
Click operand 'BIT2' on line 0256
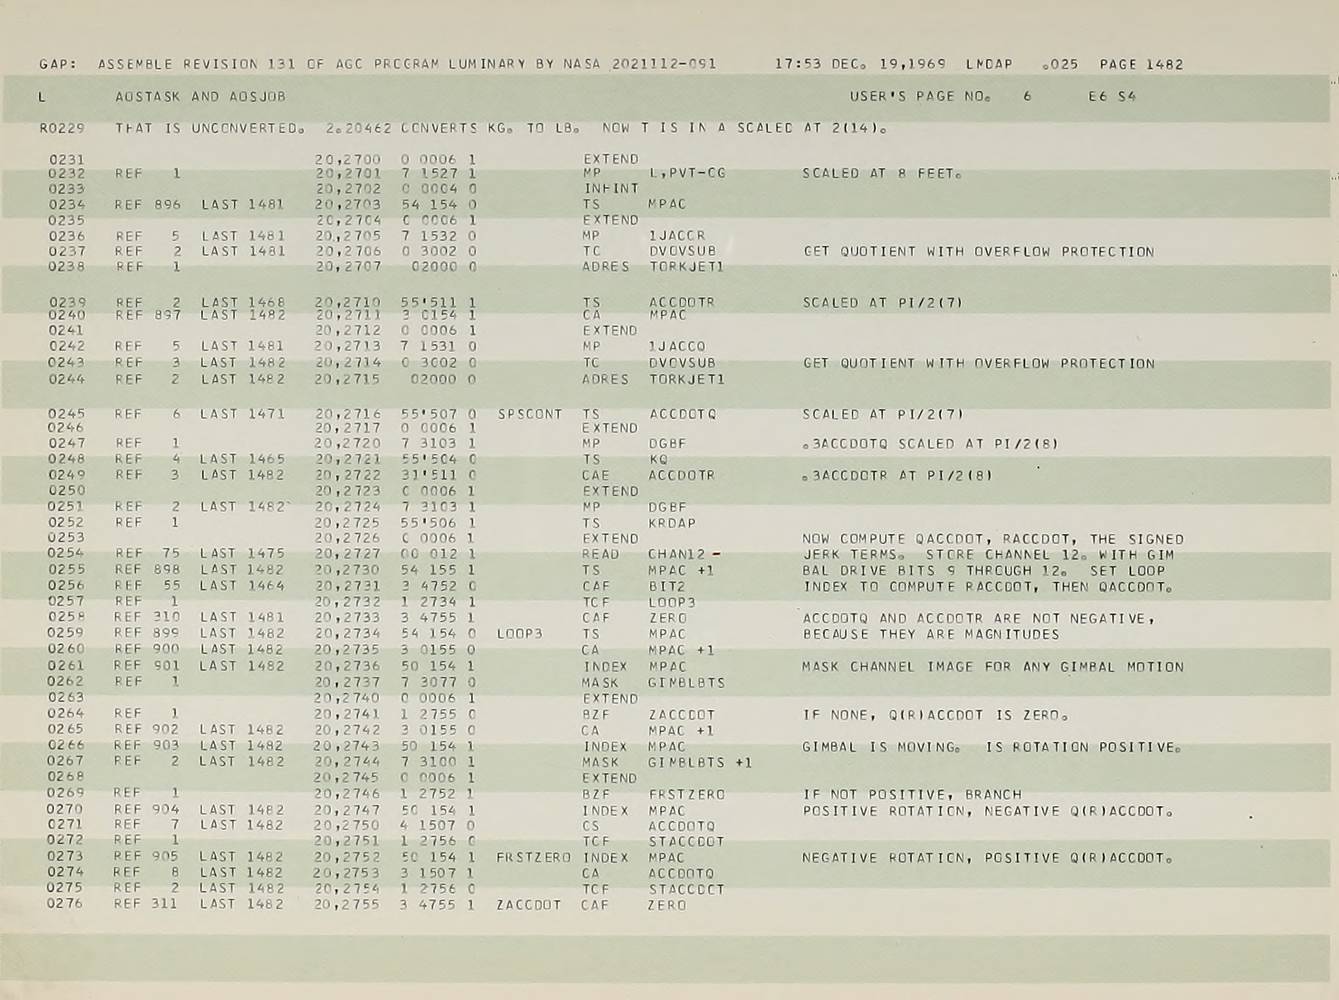coord(666,586)
